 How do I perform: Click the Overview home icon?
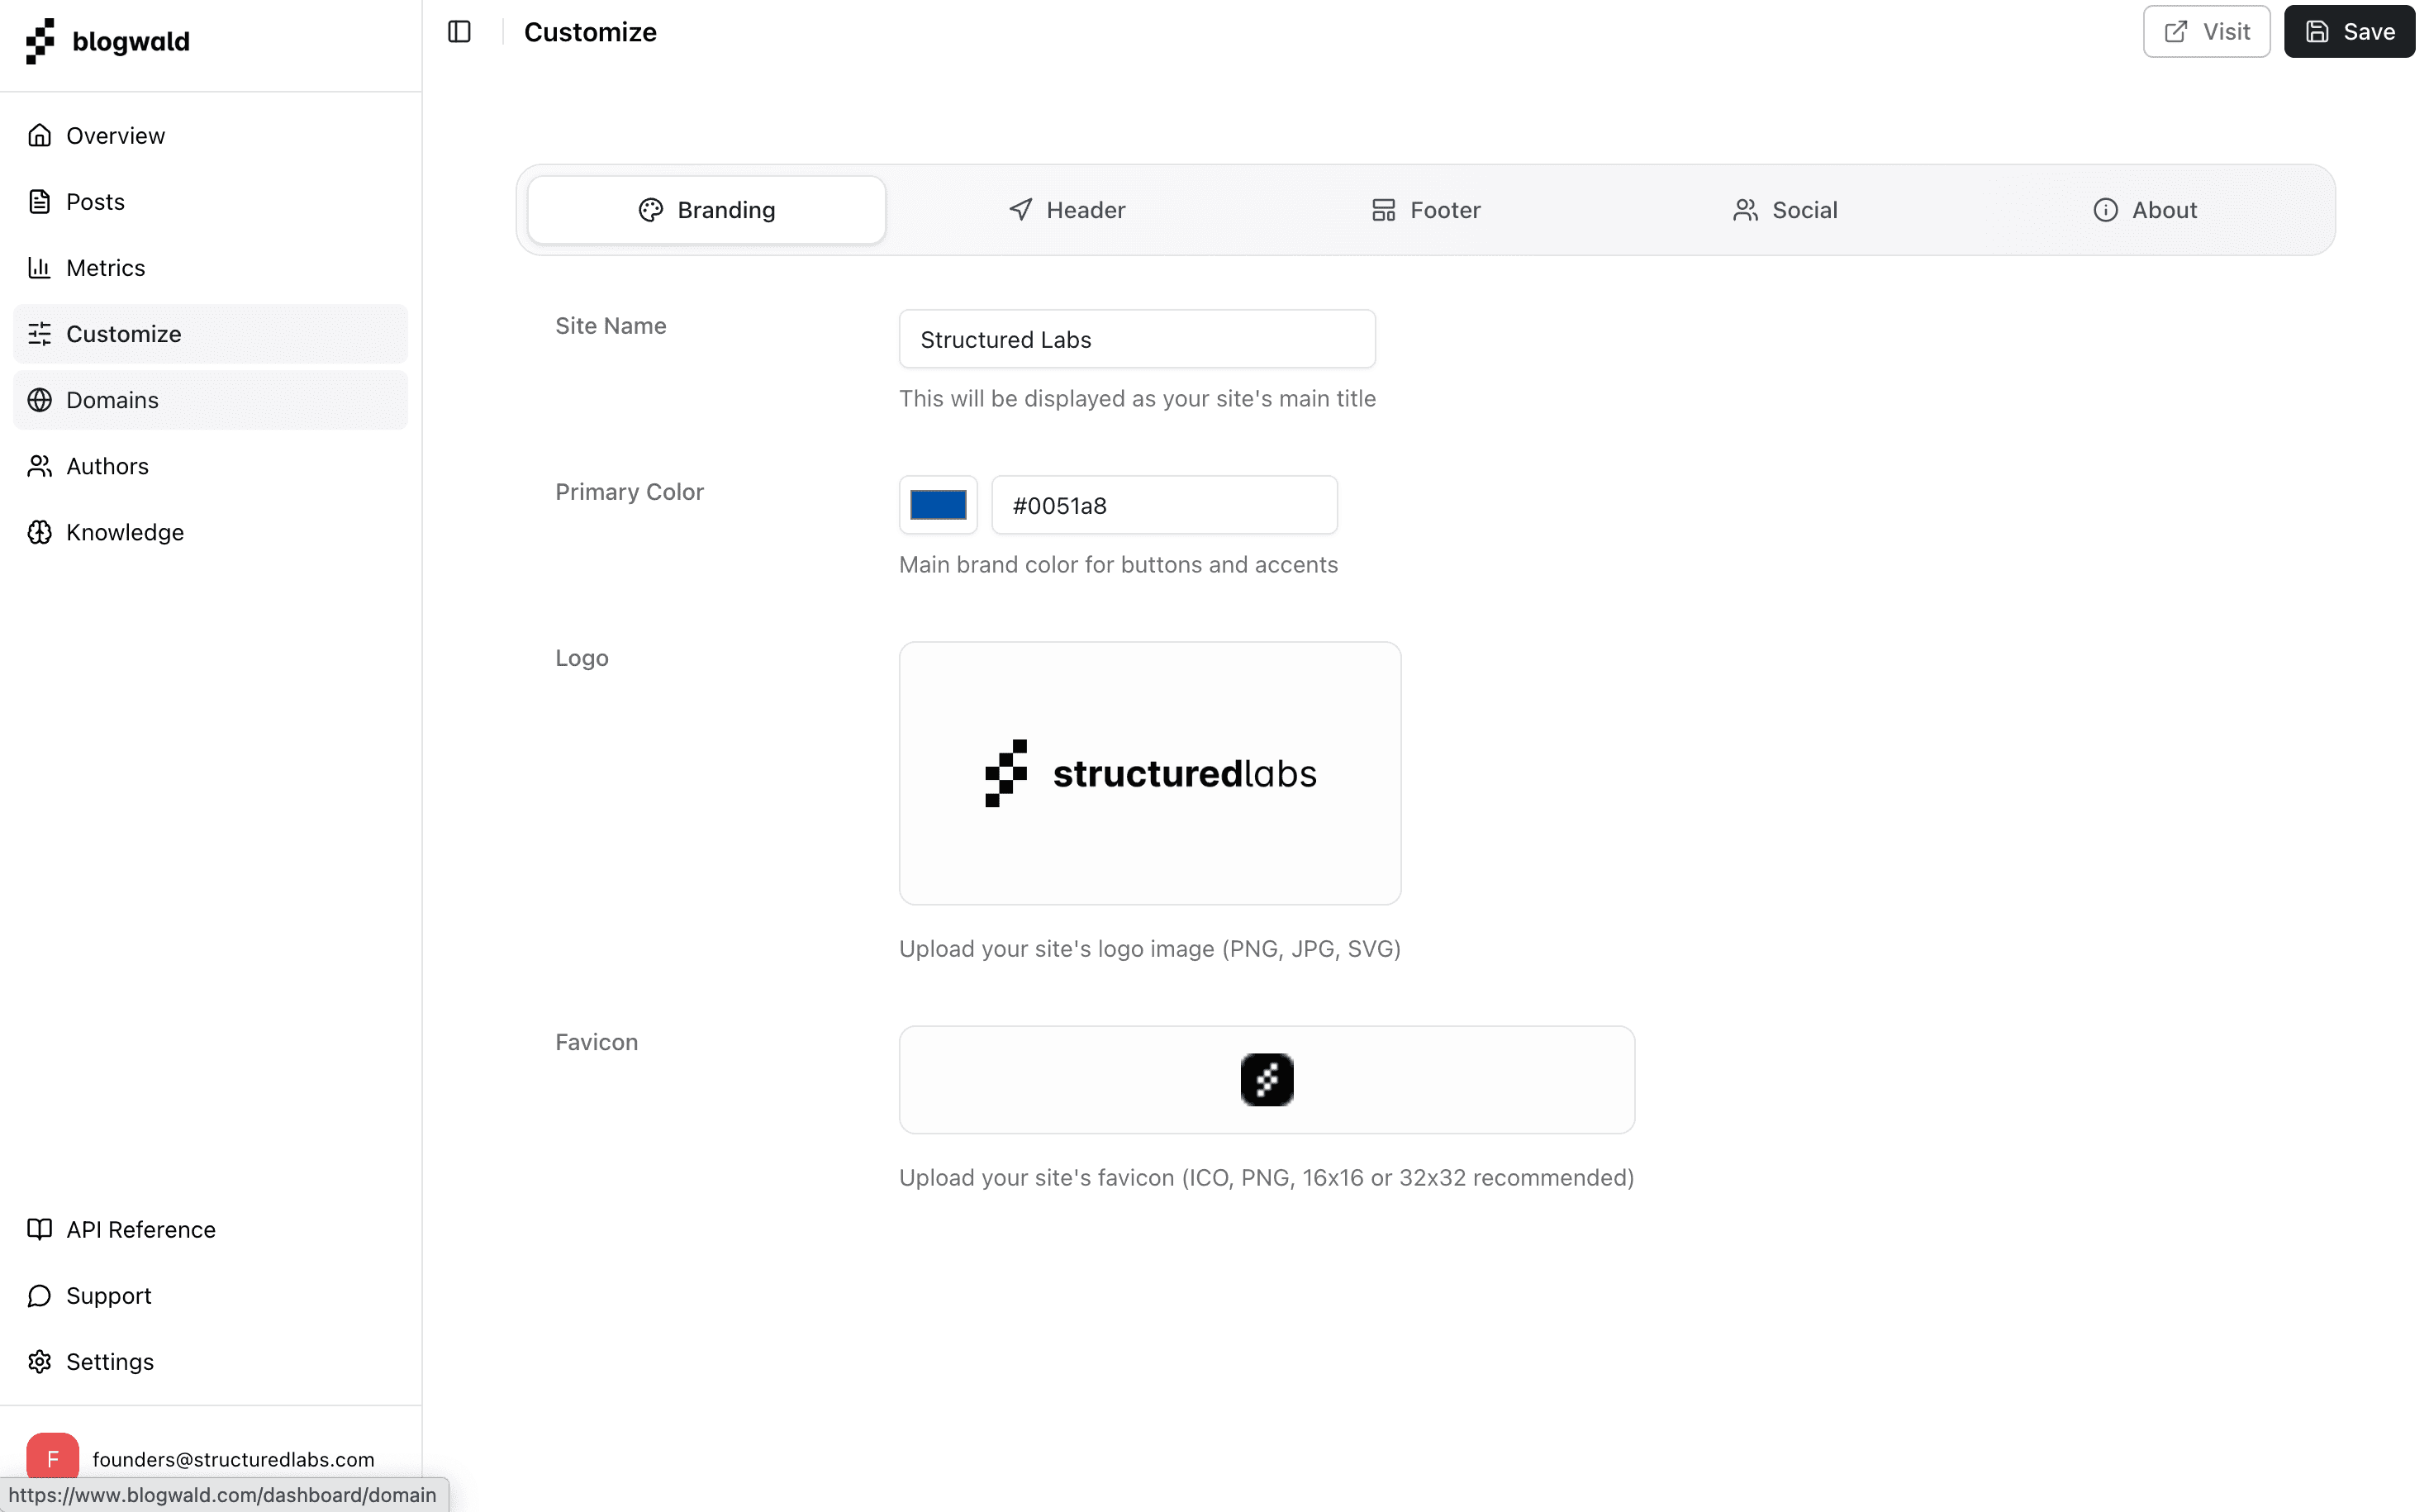point(40,135)
